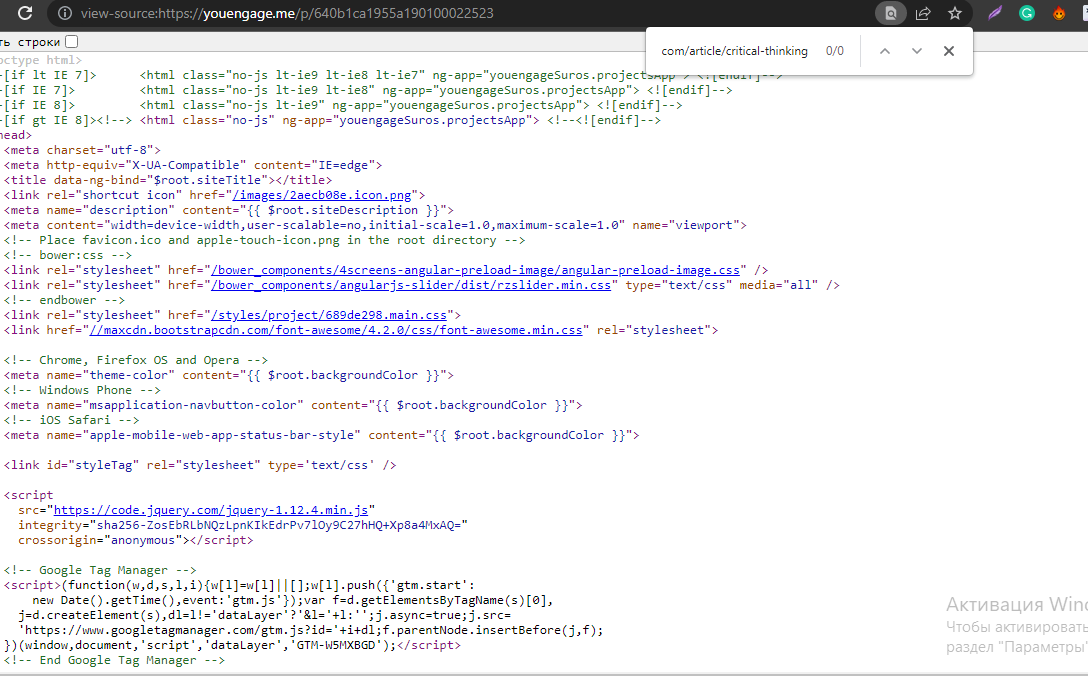Bookmark this page with the star icon

coord(955,13)
